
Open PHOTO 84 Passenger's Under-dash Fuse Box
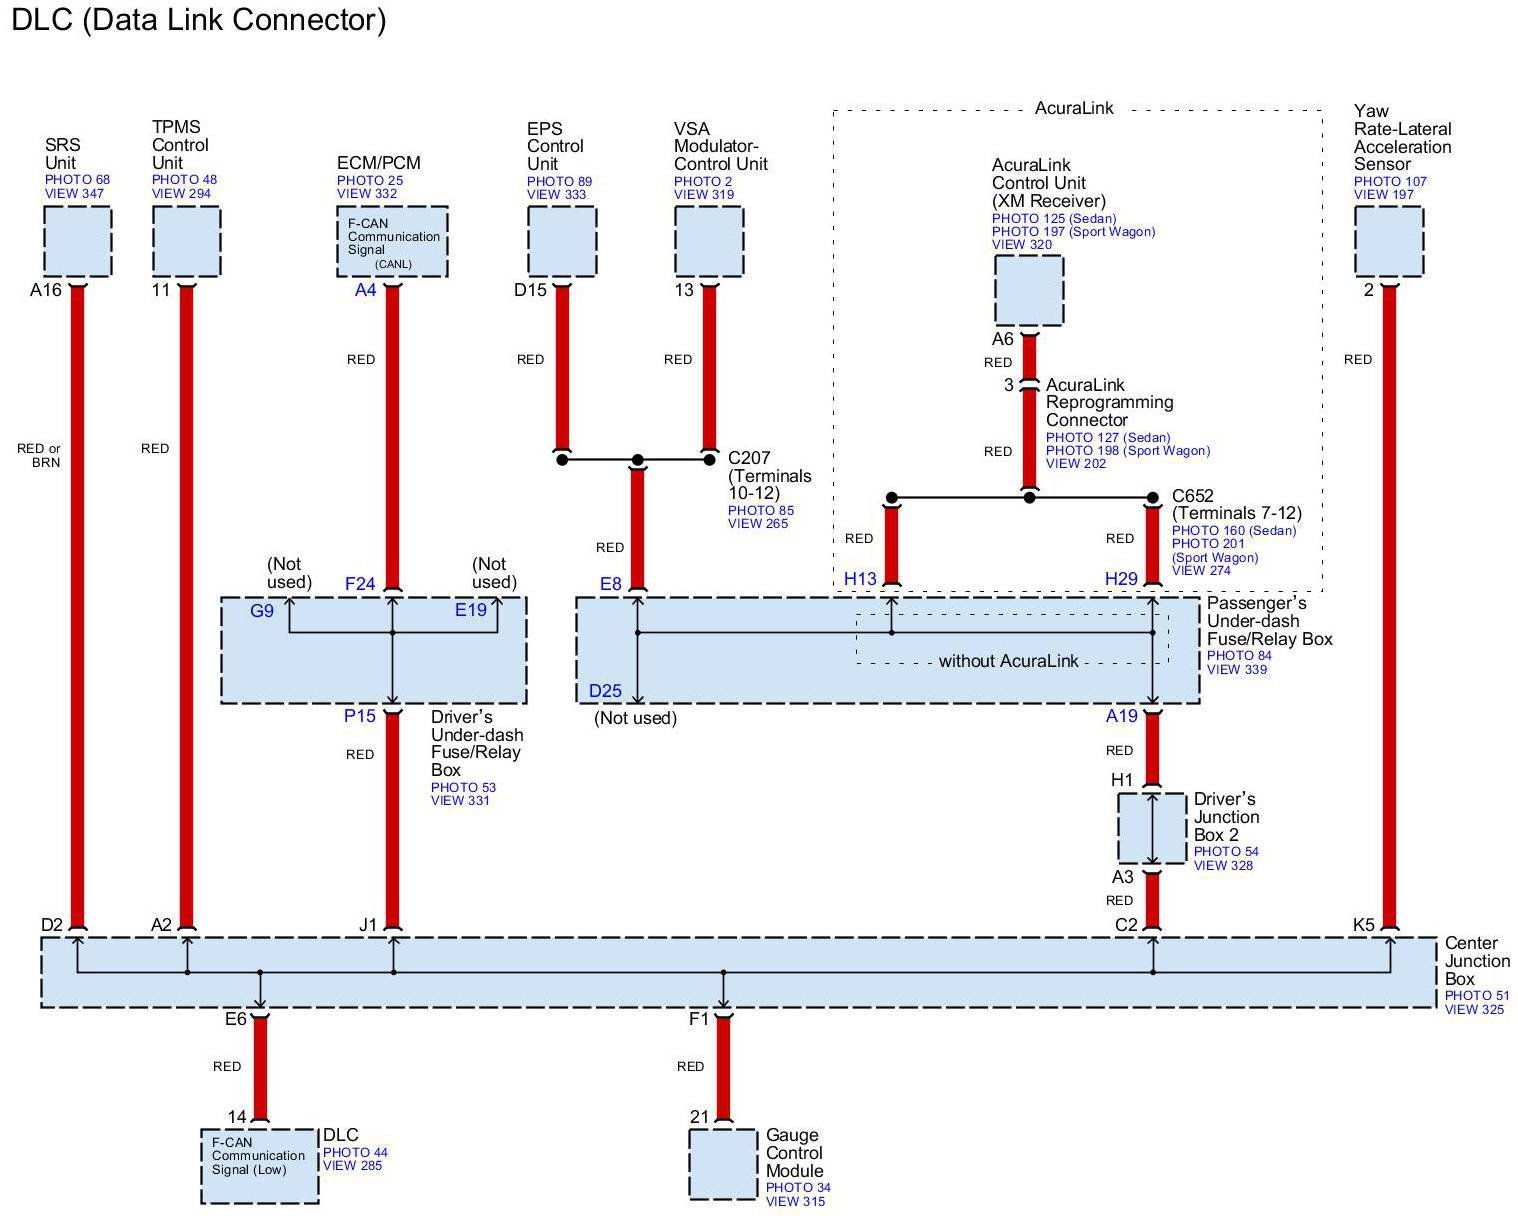click(x=1239, y=656)
